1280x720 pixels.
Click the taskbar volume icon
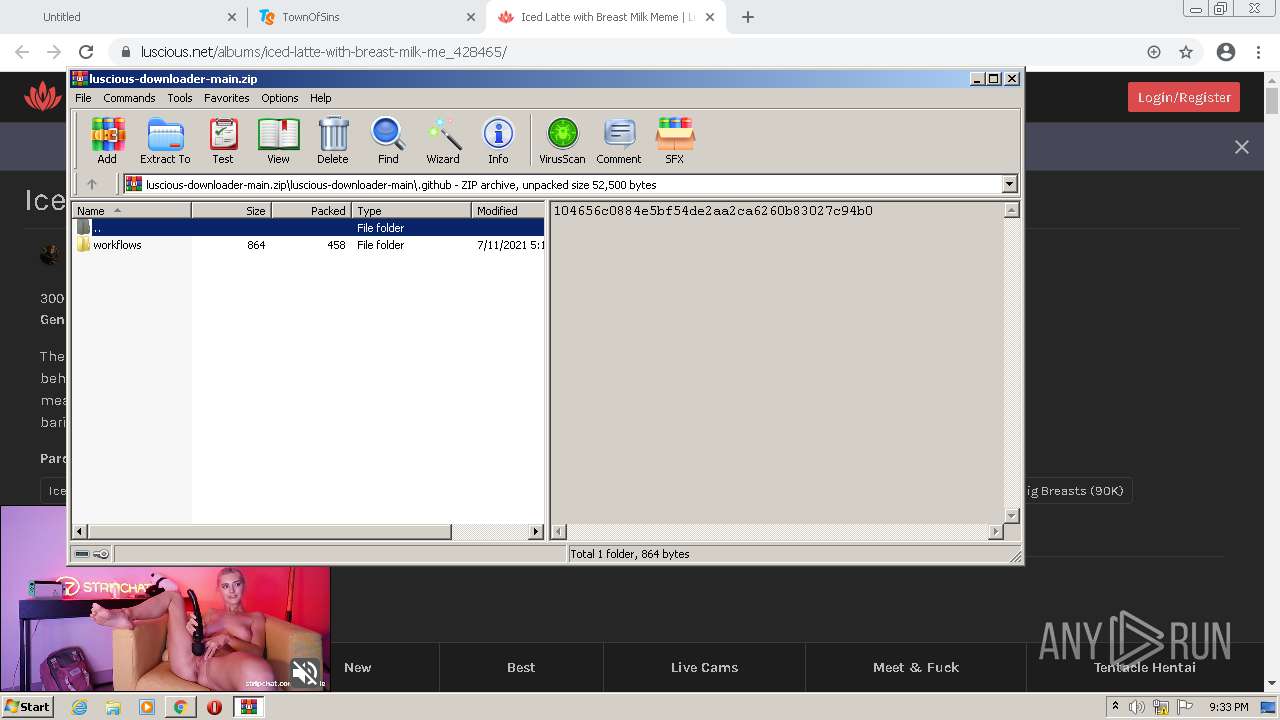(x=1136, y=707)
